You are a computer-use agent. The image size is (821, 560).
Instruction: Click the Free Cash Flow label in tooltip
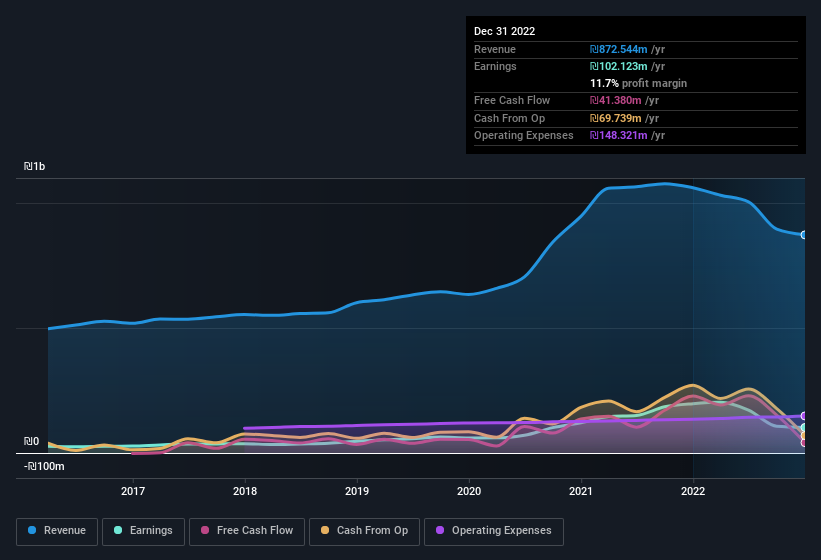click(x=512, y=100)
